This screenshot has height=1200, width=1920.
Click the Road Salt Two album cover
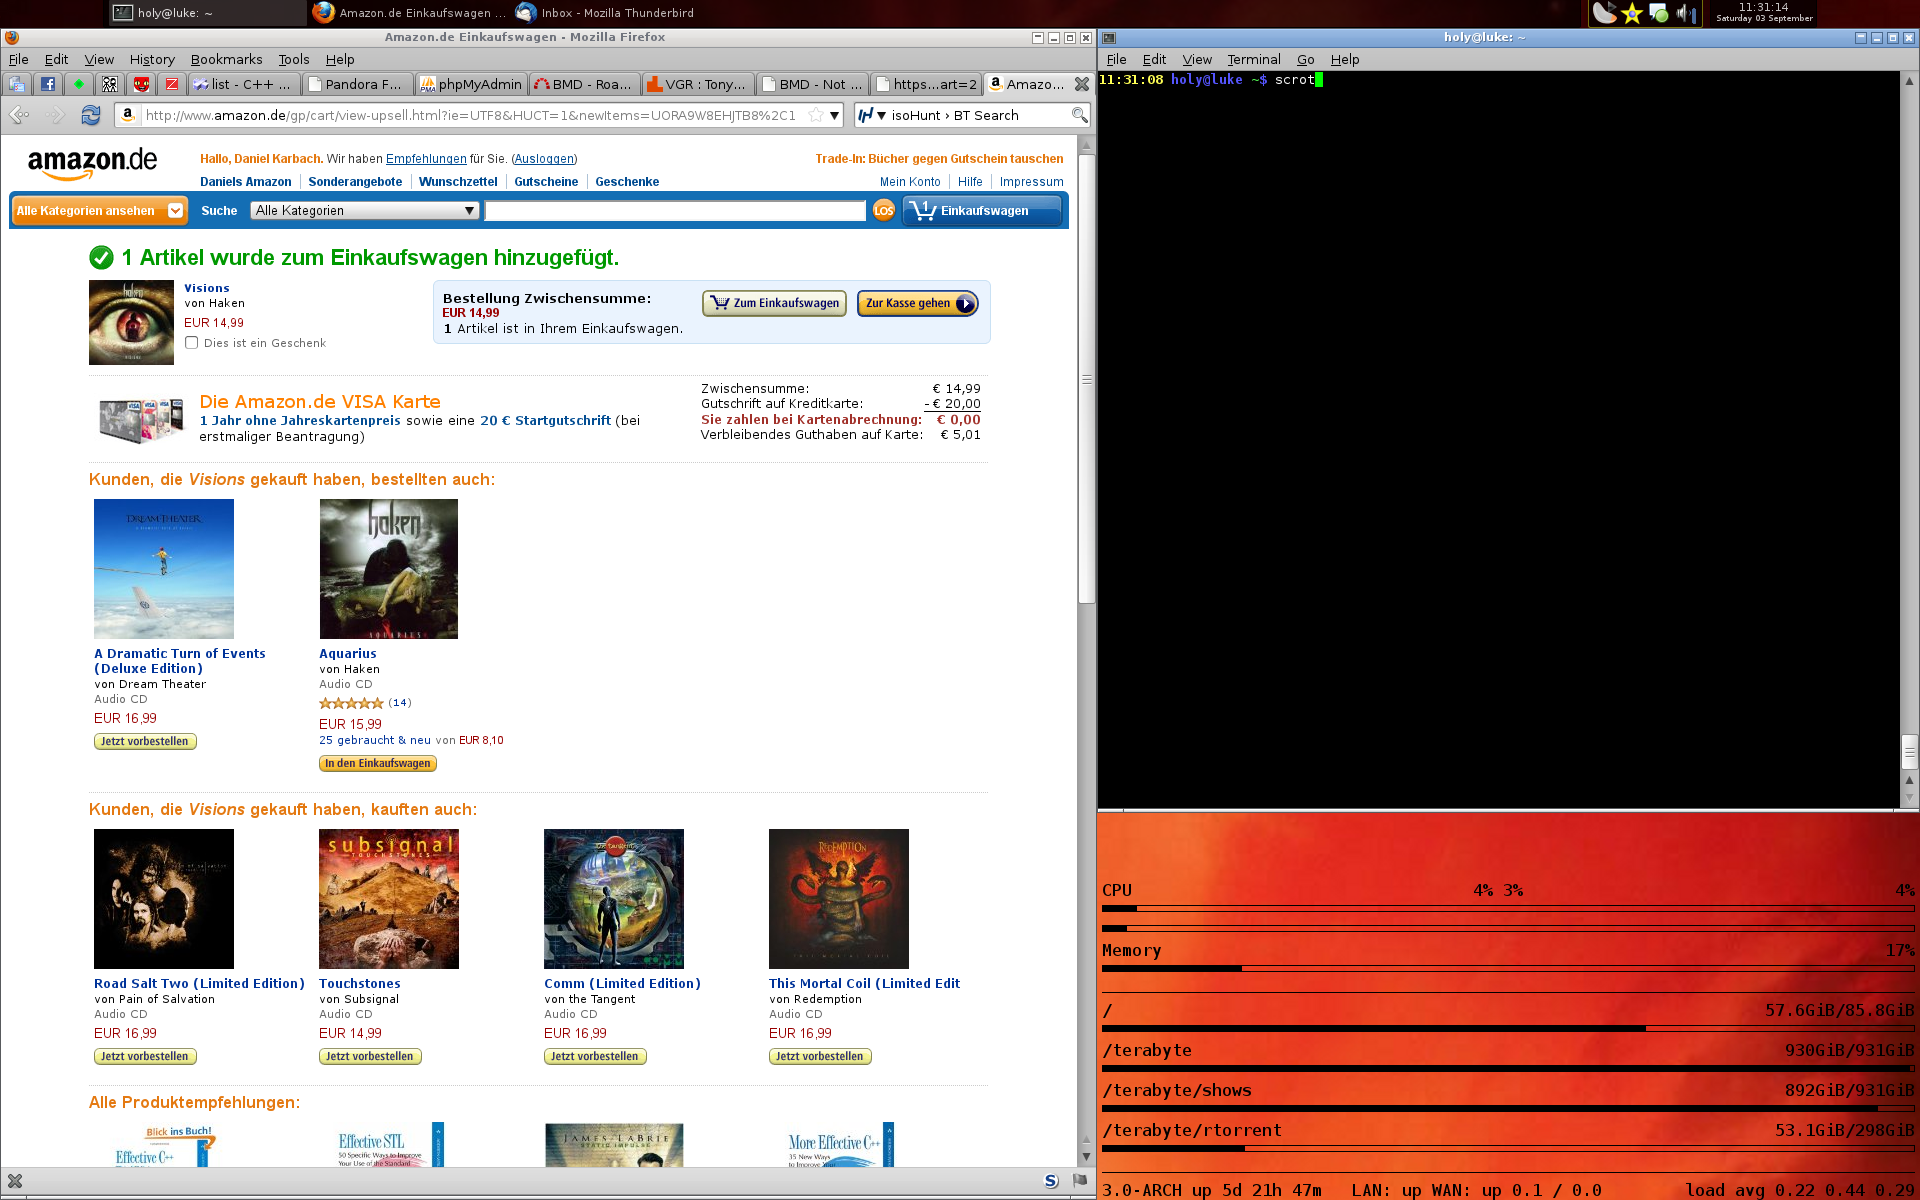[x=164, y=899]
